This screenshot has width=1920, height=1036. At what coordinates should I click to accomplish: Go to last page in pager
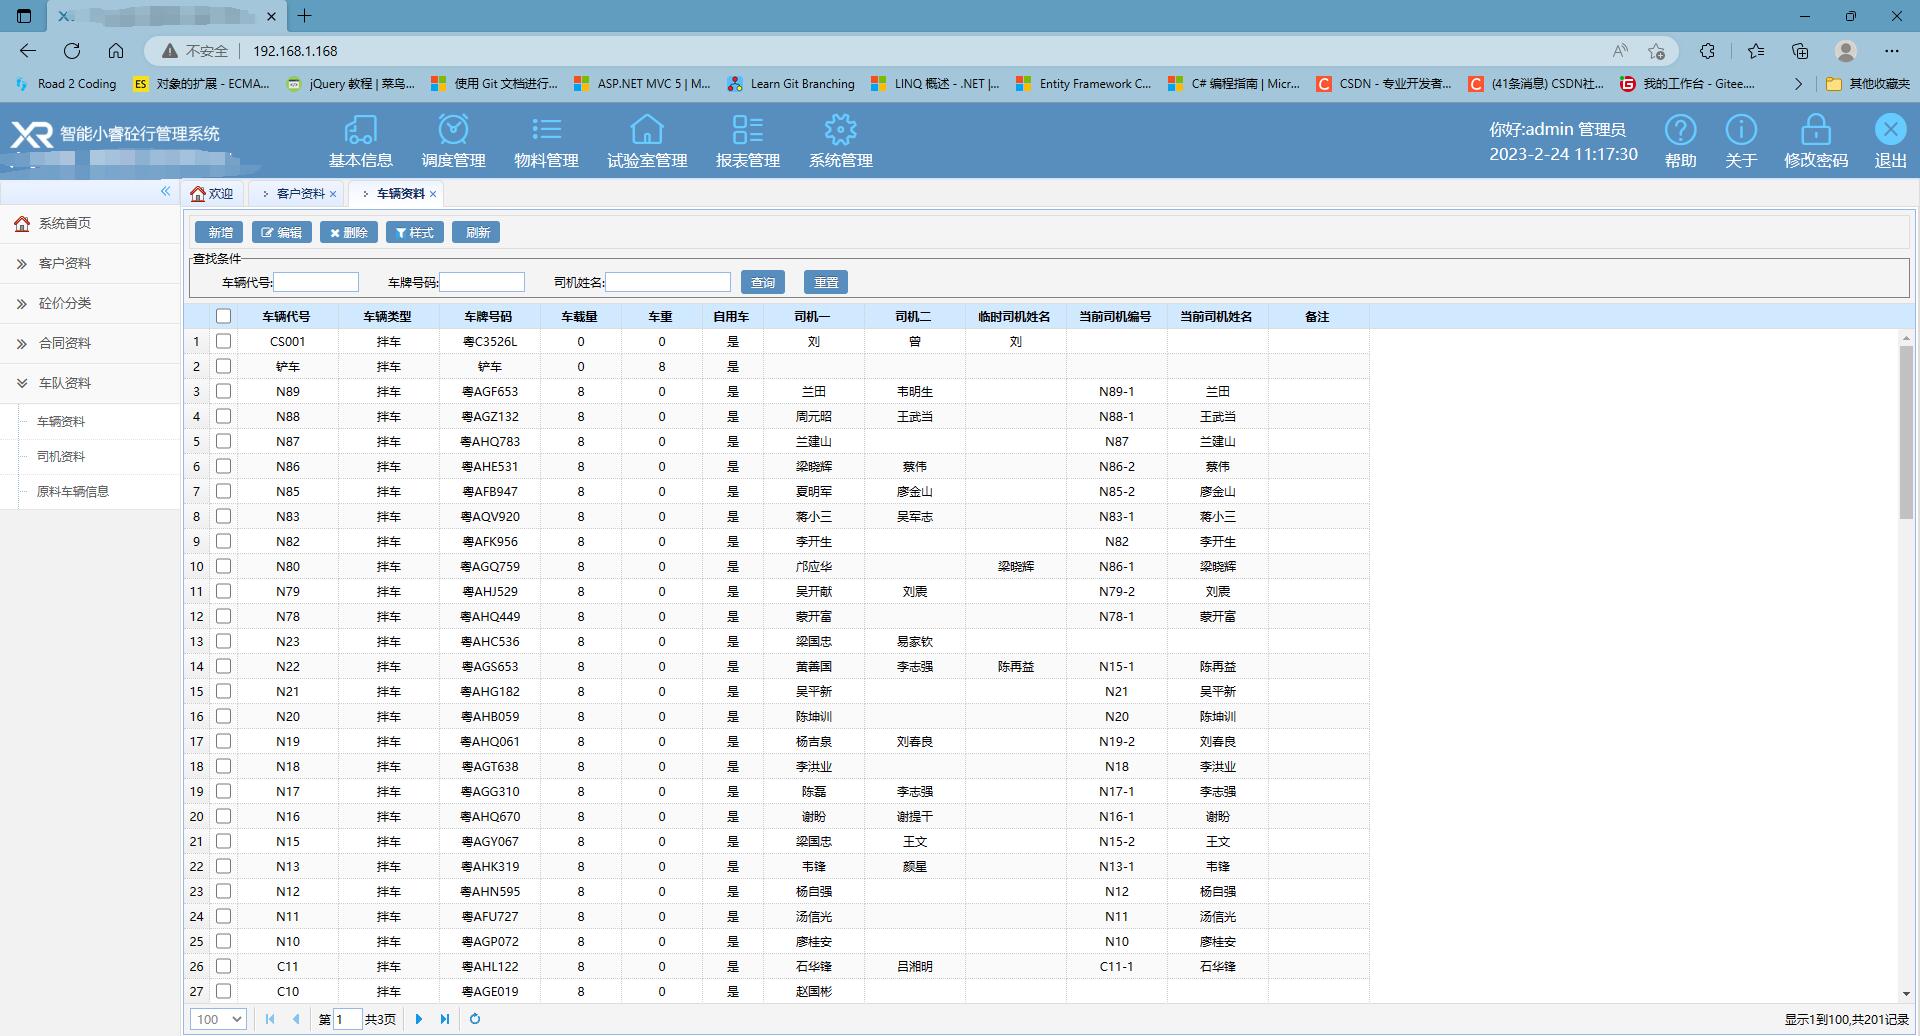pyautogui.click(x=445, y=1019)
